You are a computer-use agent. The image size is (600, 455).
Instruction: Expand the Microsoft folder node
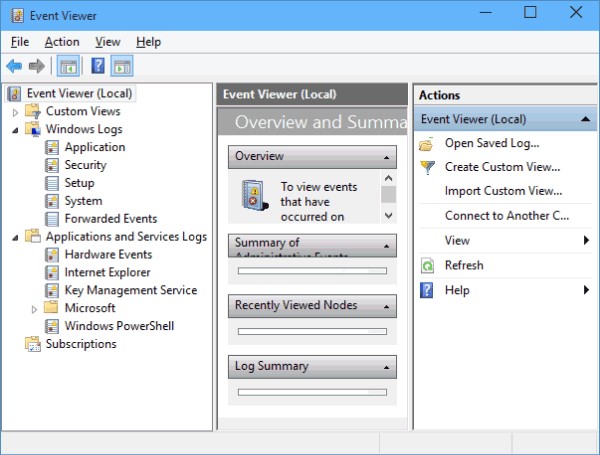click(x=34, y=309)
